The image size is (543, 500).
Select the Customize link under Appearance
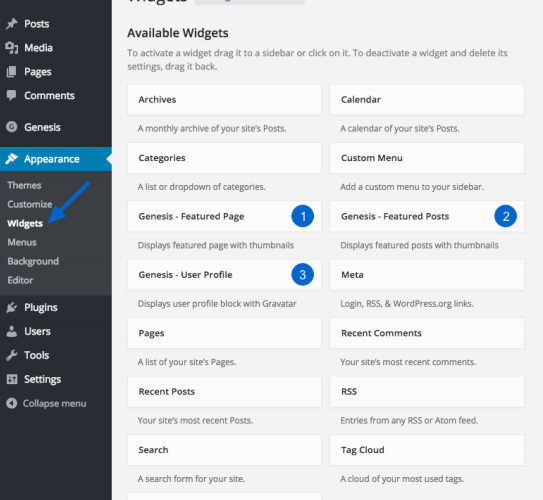(x=30, y=204)
